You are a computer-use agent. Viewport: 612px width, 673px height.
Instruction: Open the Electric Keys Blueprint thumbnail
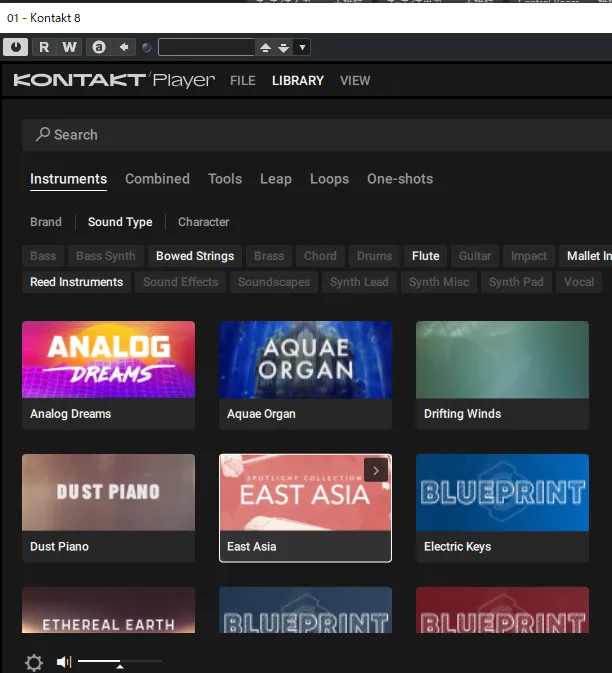pyautogui.click(x=502, y=492)
